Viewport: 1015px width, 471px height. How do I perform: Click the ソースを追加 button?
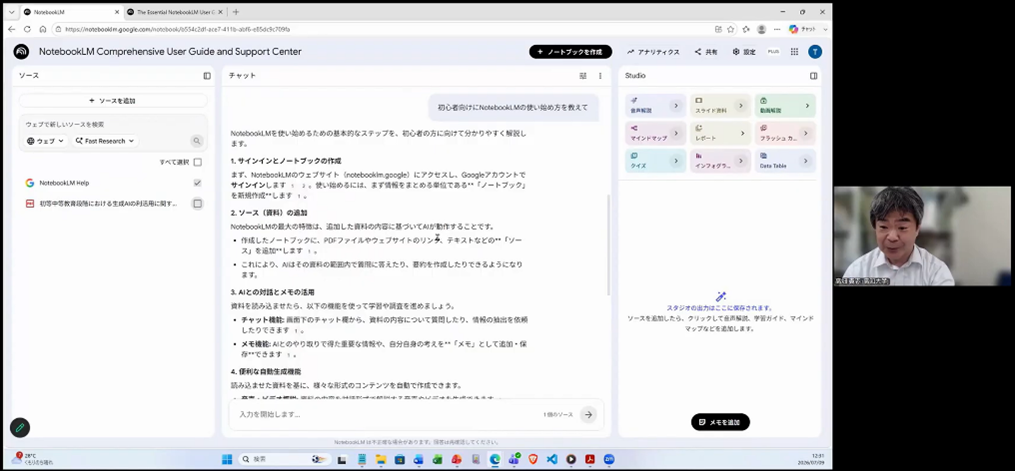click(x=113, y=101)
